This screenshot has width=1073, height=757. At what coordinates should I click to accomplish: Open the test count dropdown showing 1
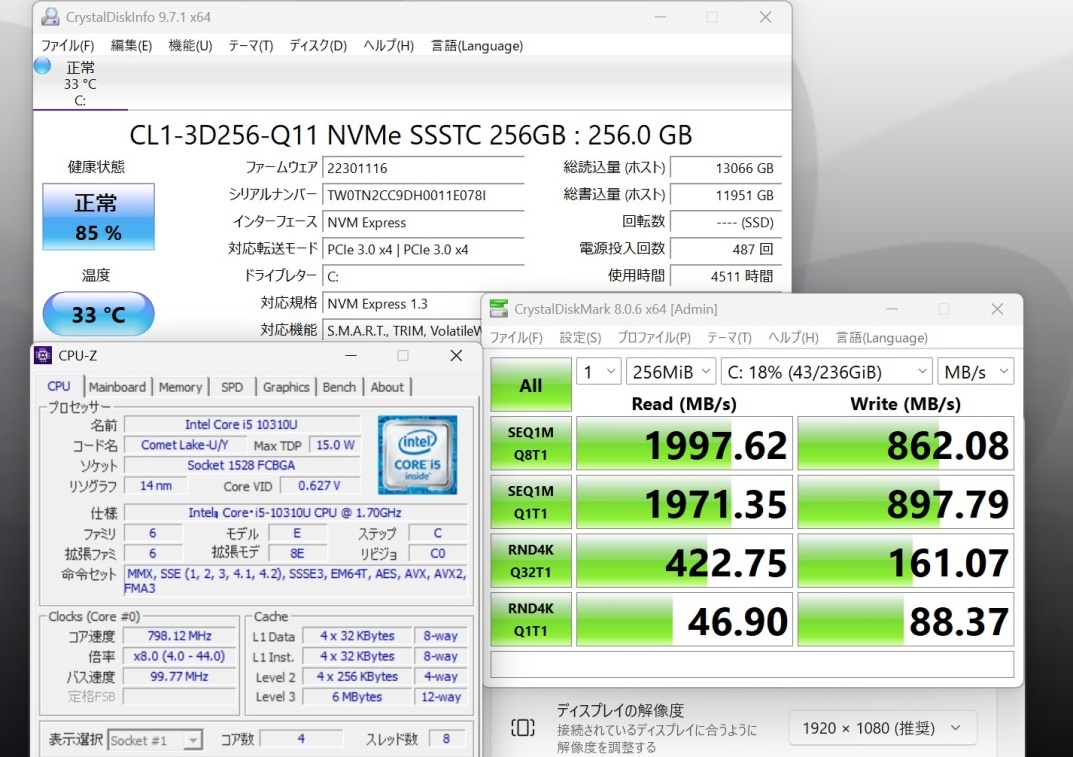pyautogui.click(x=599, y=372)
